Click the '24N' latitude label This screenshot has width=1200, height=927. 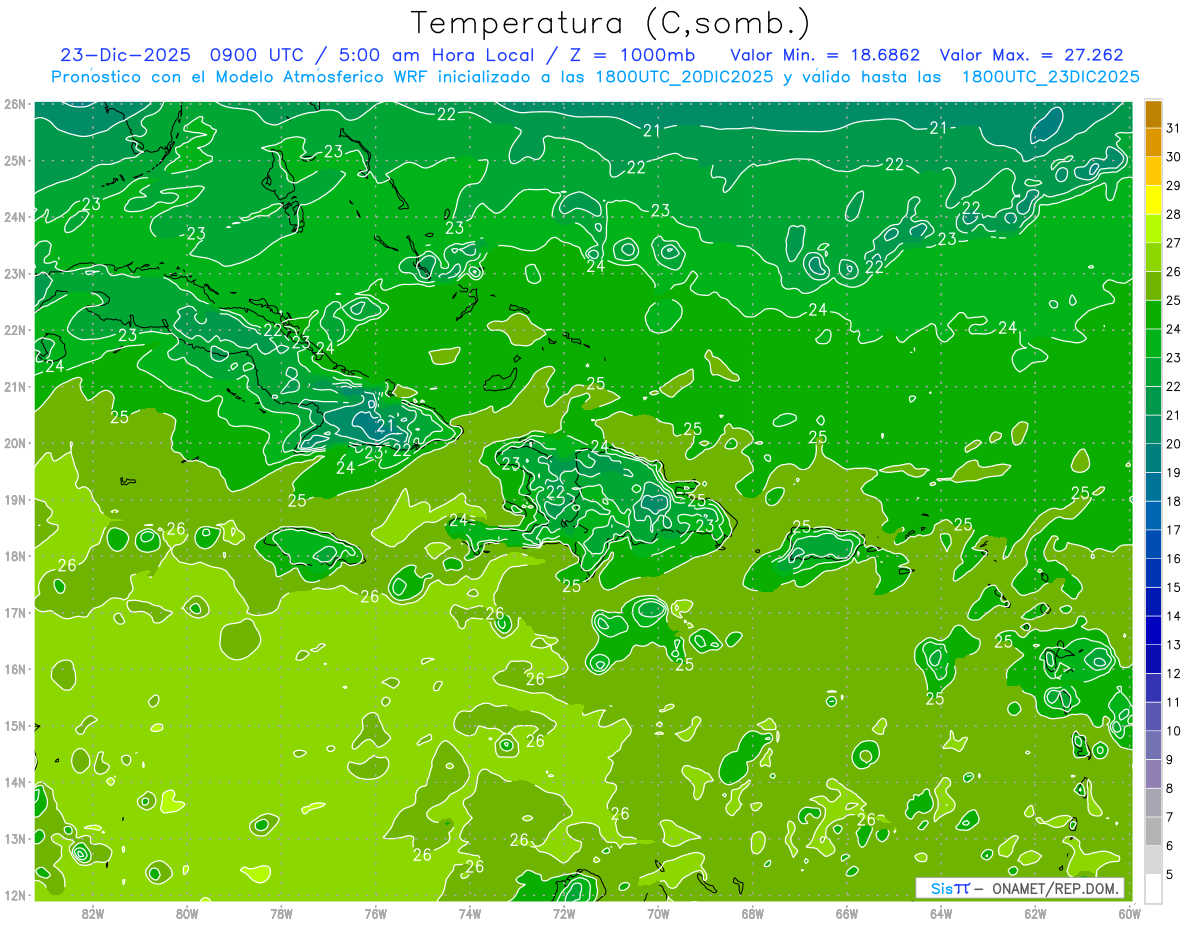click(x=14, y=217)
